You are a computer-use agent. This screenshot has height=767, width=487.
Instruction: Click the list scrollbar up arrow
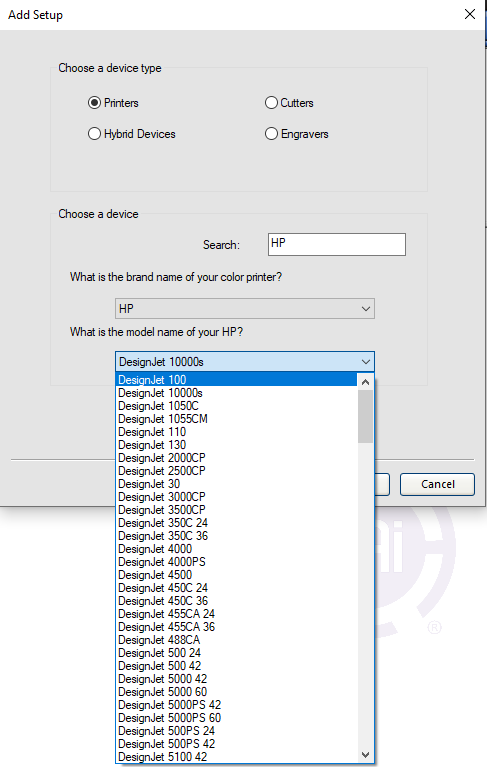point(365,382)
